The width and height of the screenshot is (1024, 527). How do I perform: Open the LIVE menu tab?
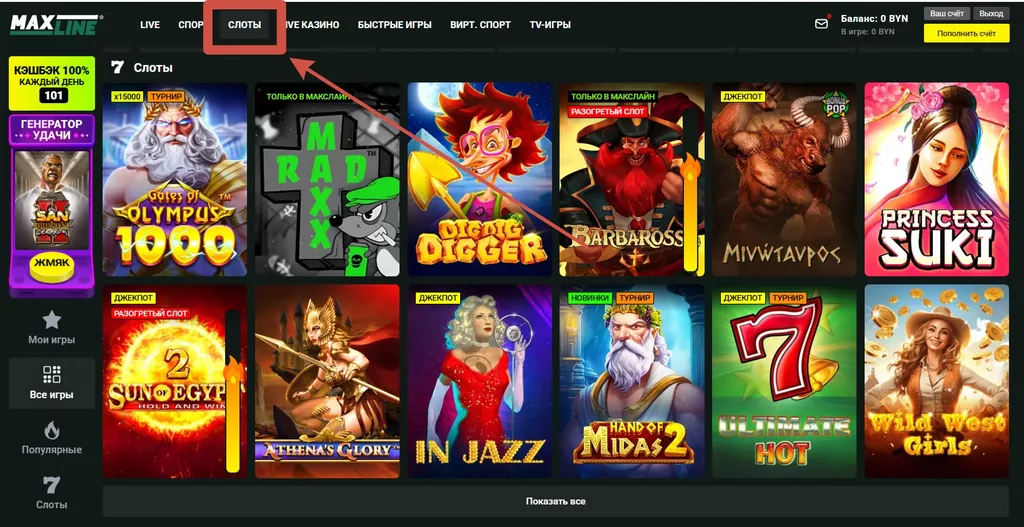coord(150,25)
